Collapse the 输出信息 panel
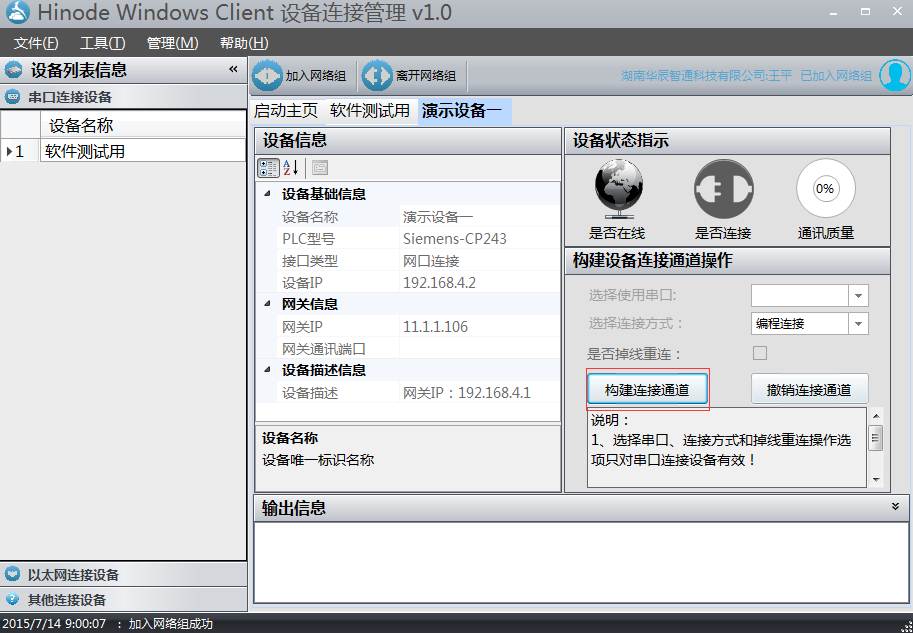 (896, 507)
